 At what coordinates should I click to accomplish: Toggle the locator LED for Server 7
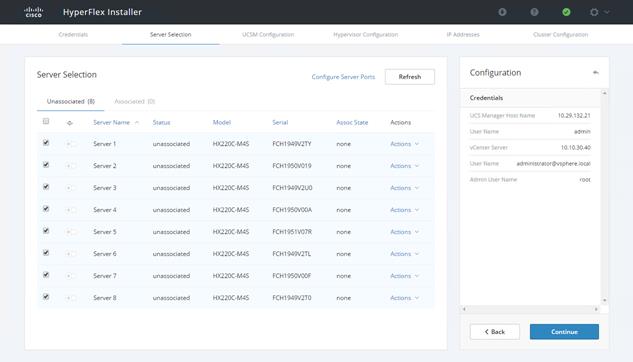click(x=71, y=276)
